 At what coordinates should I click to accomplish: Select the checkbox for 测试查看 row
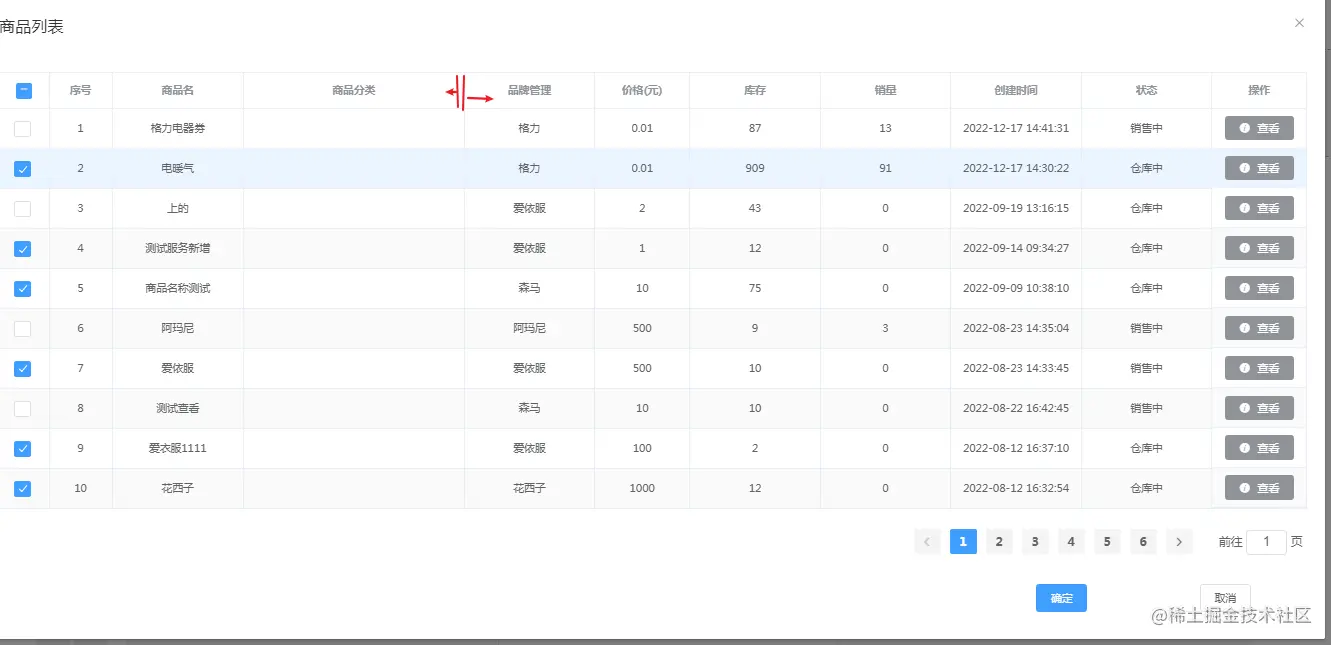pyautogui.click(x=23, y=409)
